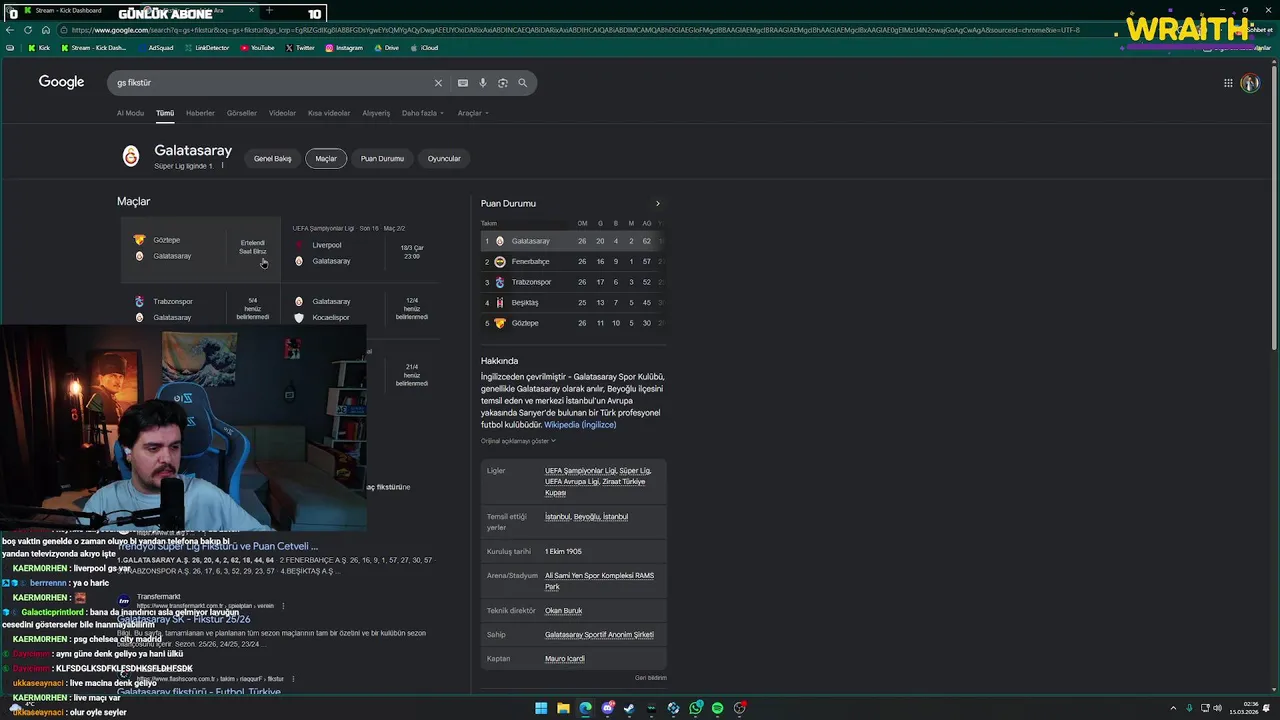Expand 'Orijinal açıklamayı göster'
Viewport: 1280px width, 720px height.
click(x=518, y=441)
